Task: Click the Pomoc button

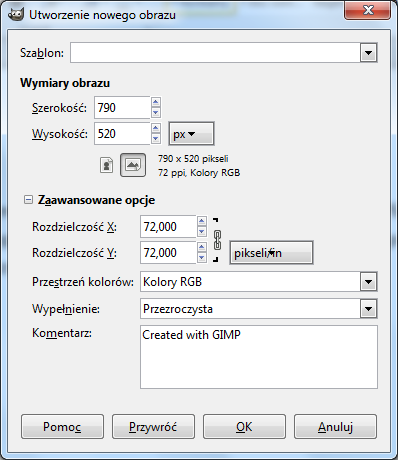Action: coord(62,426)
